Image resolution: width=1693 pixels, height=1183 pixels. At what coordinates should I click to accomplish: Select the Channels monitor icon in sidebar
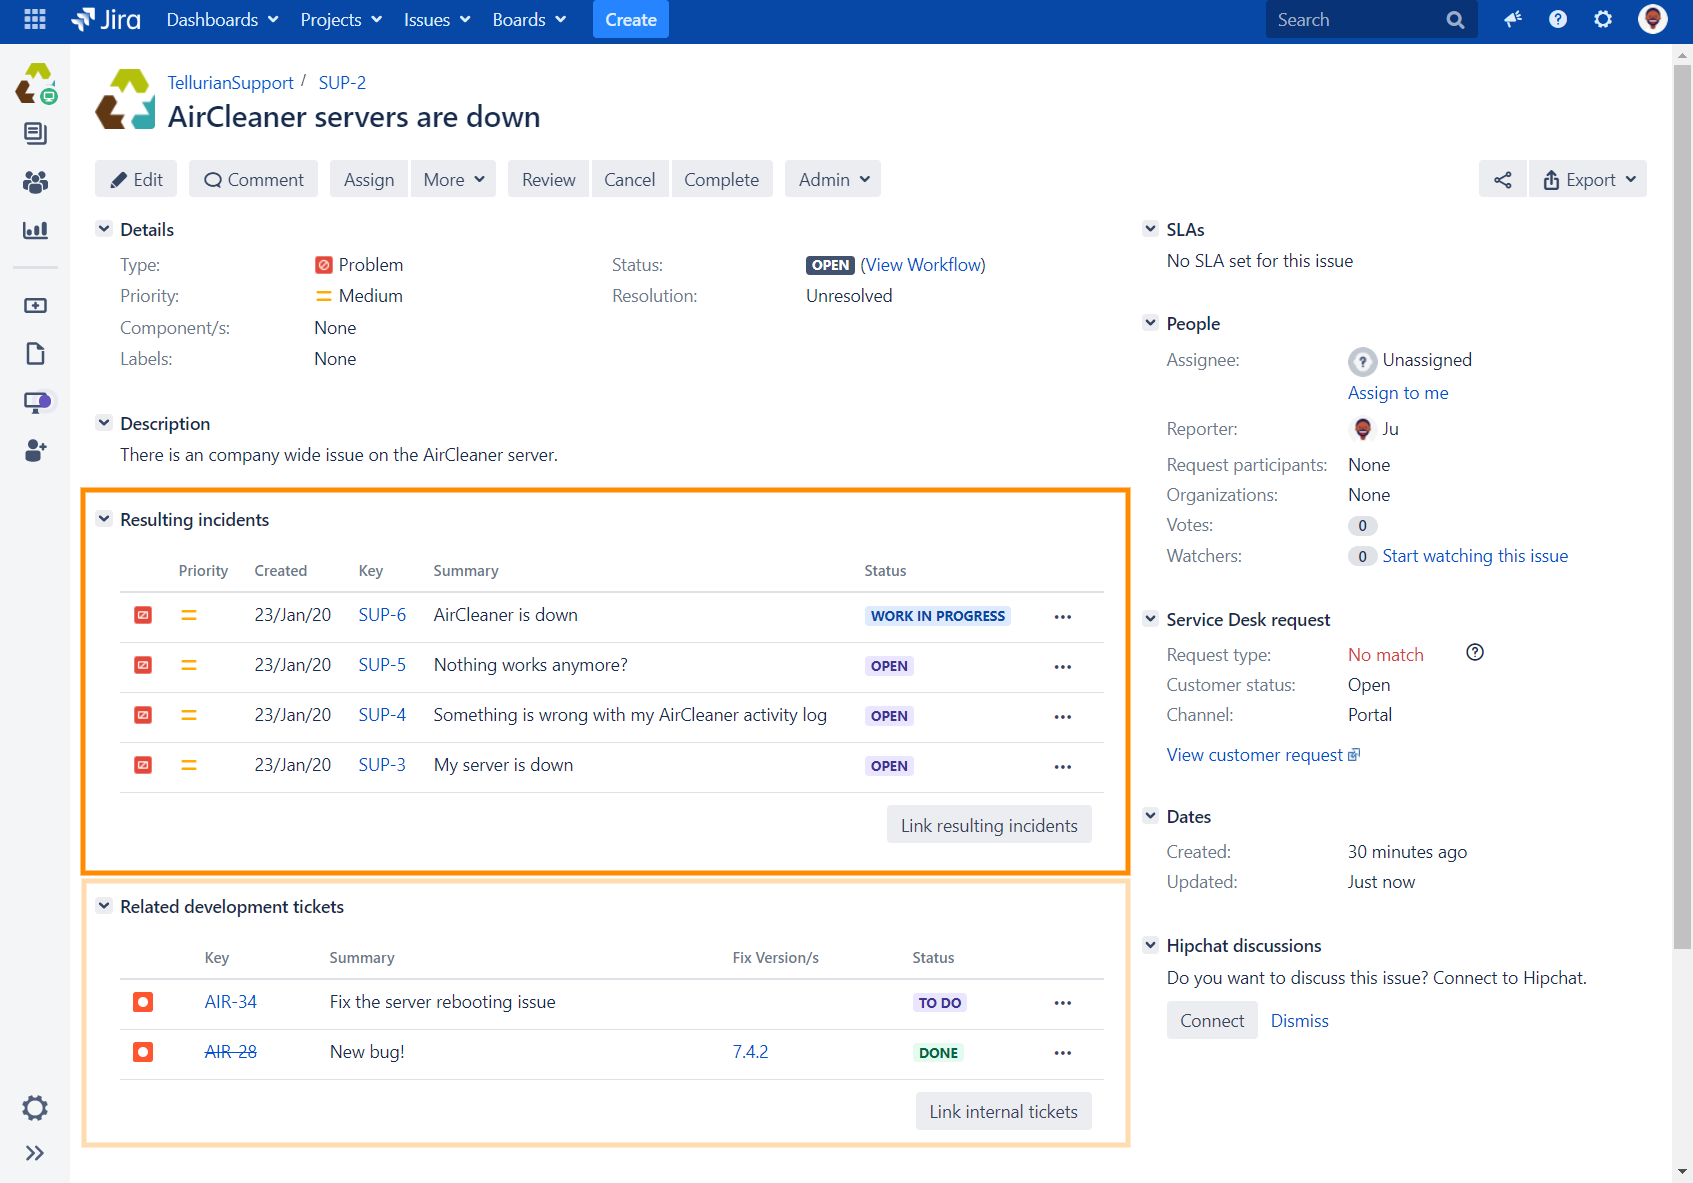coord(36,401)
